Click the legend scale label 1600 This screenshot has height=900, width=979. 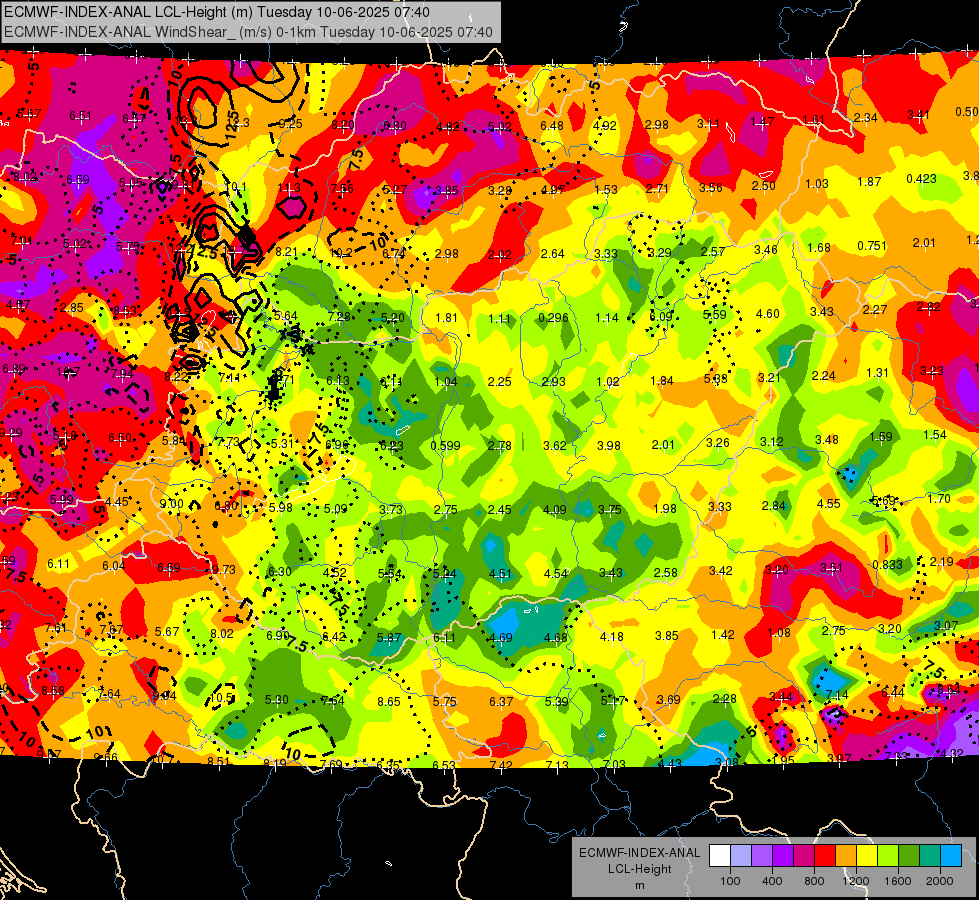898,881
